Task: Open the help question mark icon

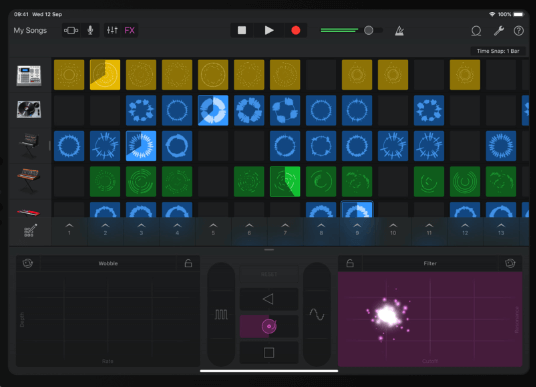Action: (x=519, y=31)
